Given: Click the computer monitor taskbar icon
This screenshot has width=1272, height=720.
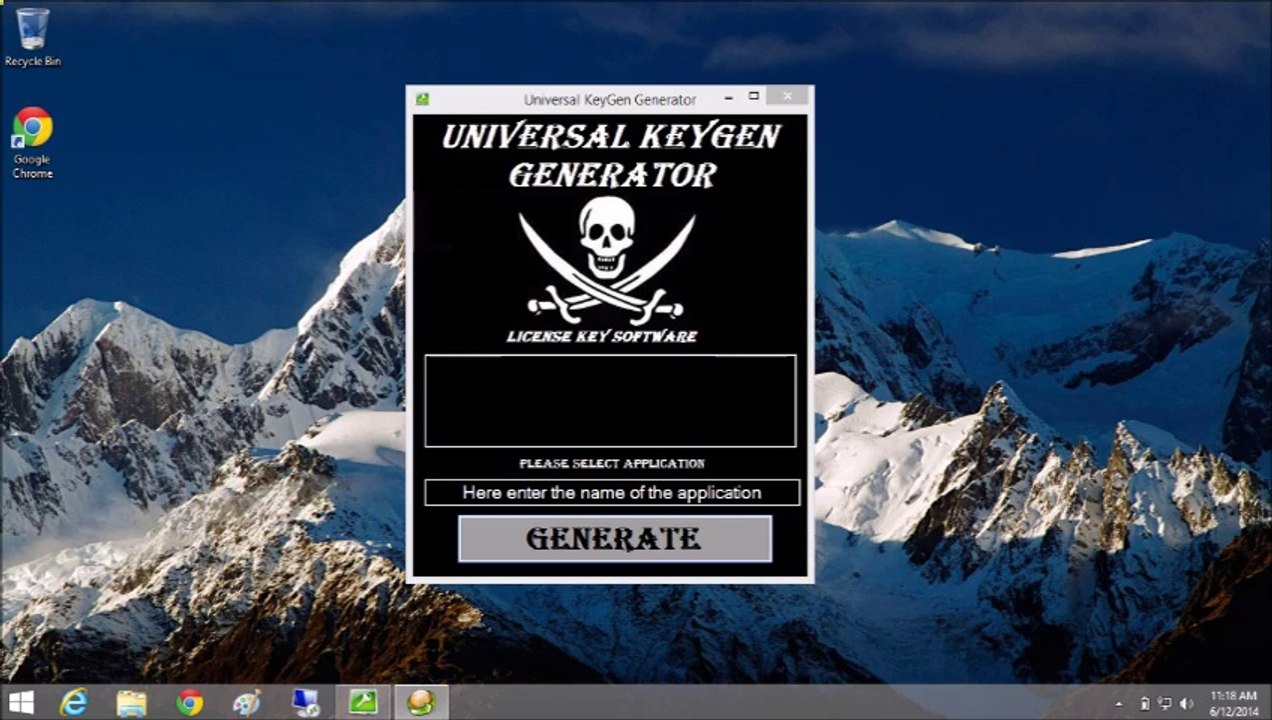Looking at the screenshot, I should (x=305, y=703).
